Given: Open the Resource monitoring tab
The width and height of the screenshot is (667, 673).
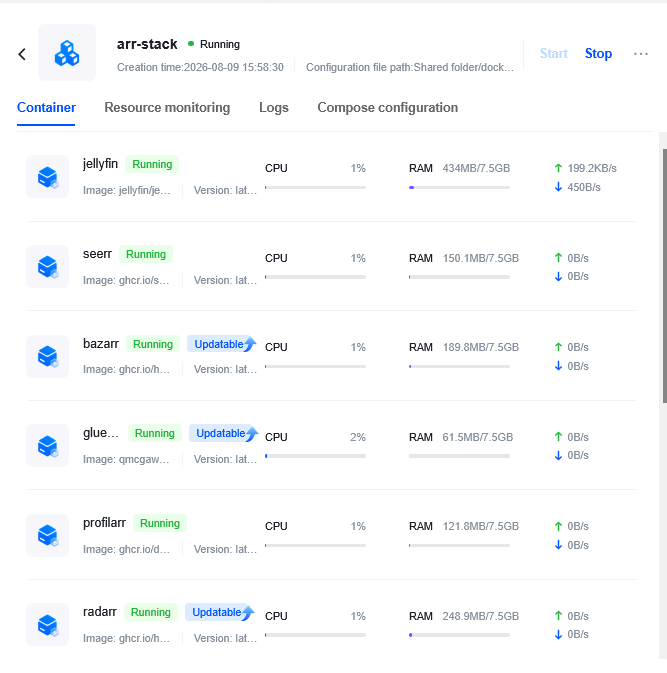Looking at the screenshot, I should 167,107.
